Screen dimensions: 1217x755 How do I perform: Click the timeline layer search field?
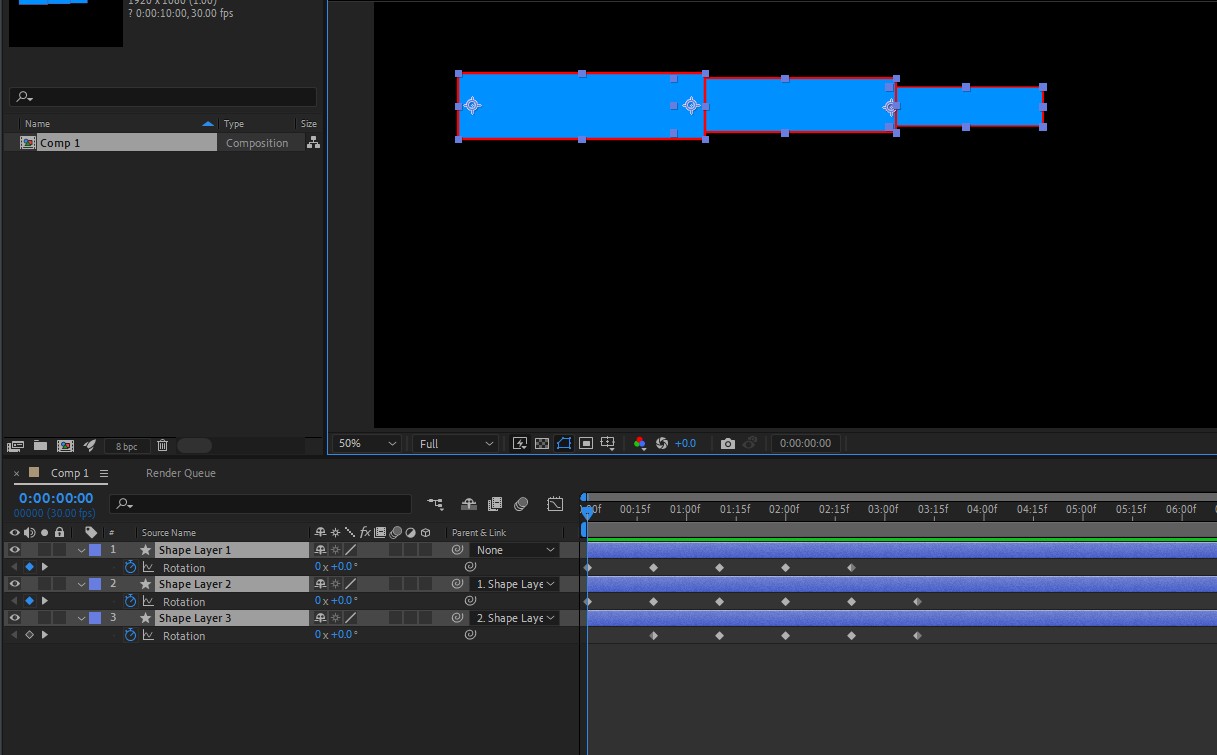click(x=260, y=504)
